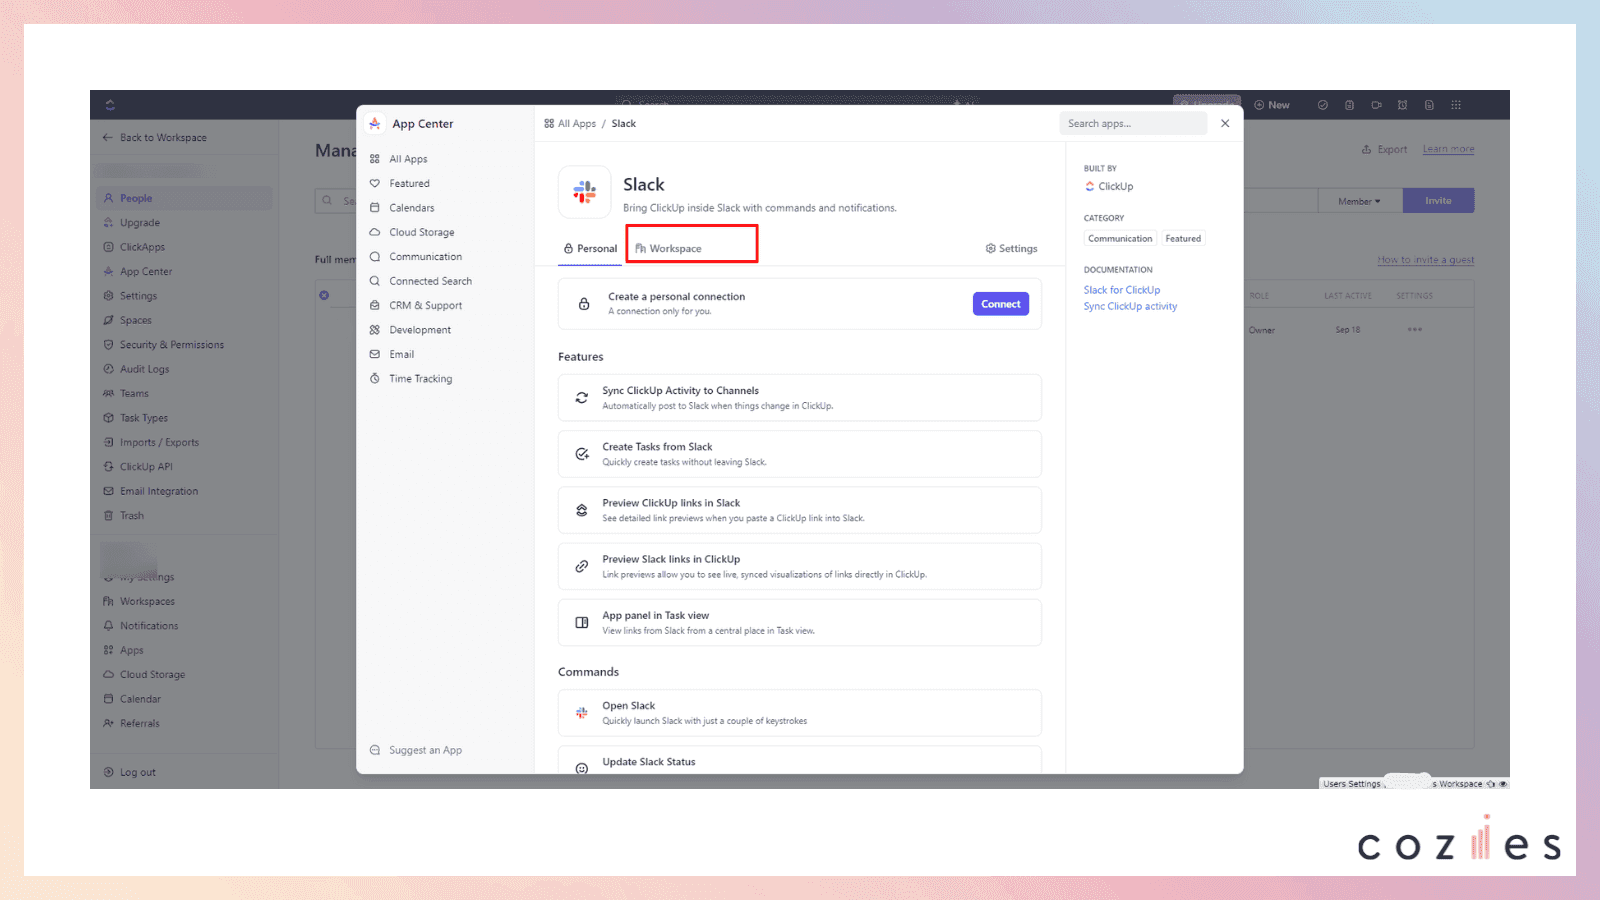Screen dimensions: 1600x900
Task: Open Communication category
Action: click(x=416, y=257)
